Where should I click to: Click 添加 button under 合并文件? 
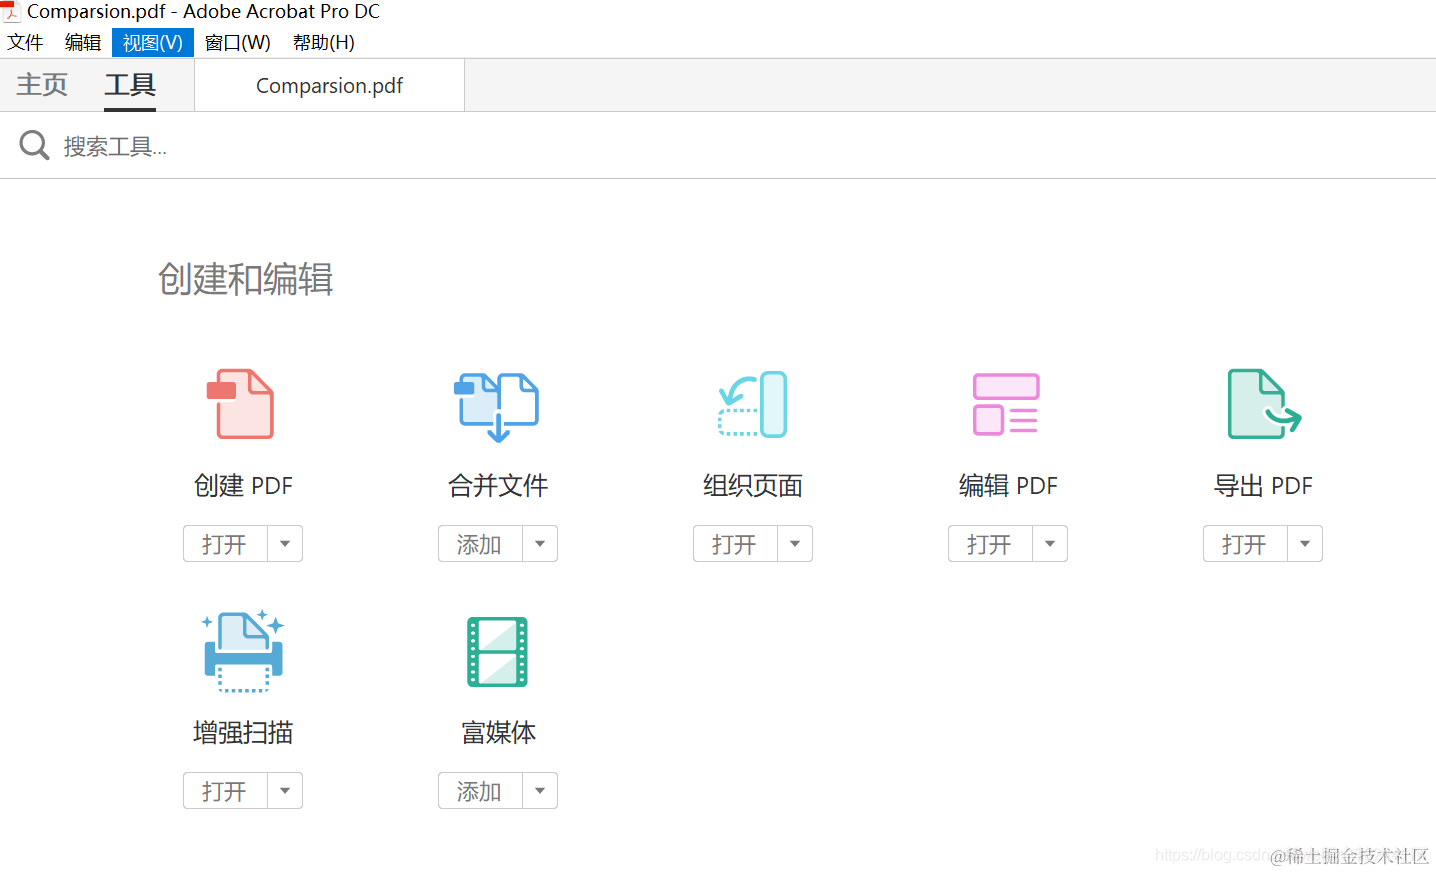[x=480, y=544]
